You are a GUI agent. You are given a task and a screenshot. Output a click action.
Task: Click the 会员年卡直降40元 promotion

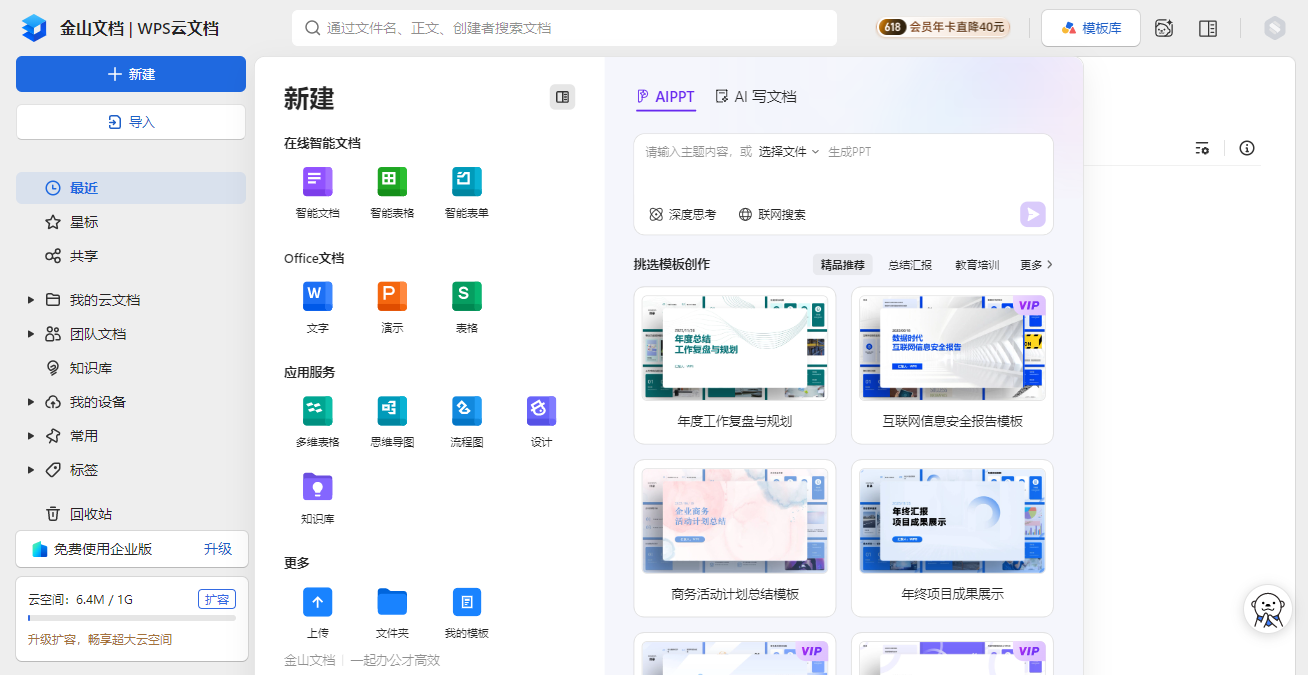(944, 28)
